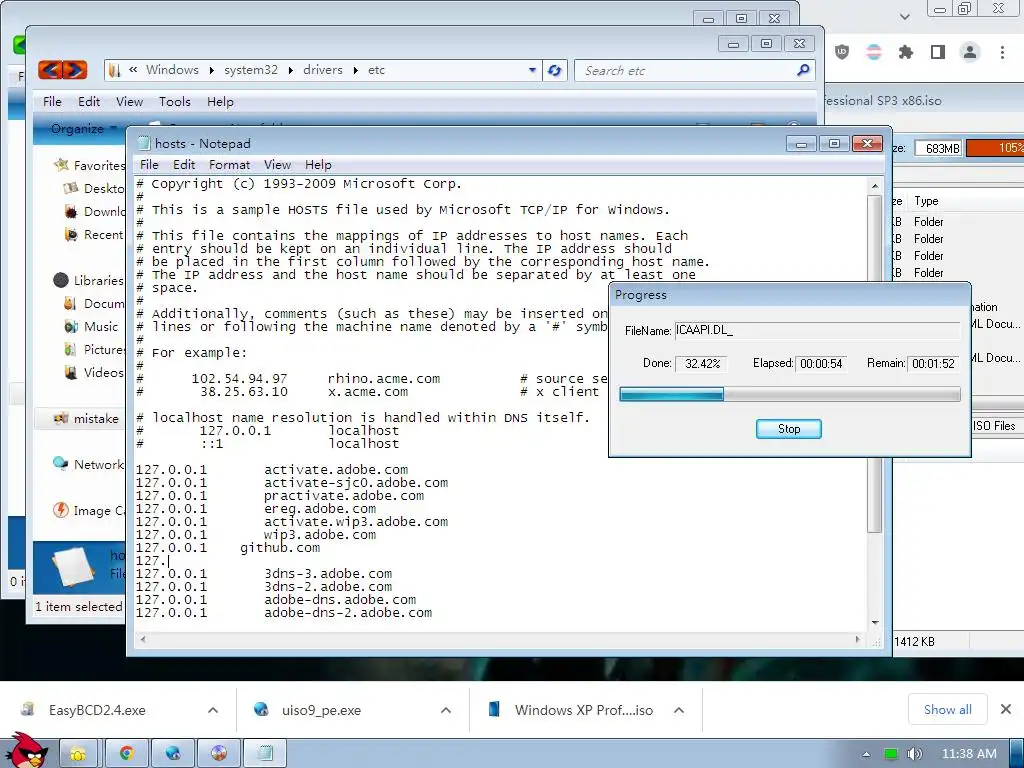This screenshot has width=1024, height=768.
Task: Select Network in navigation pane
Action: point(88,464)
